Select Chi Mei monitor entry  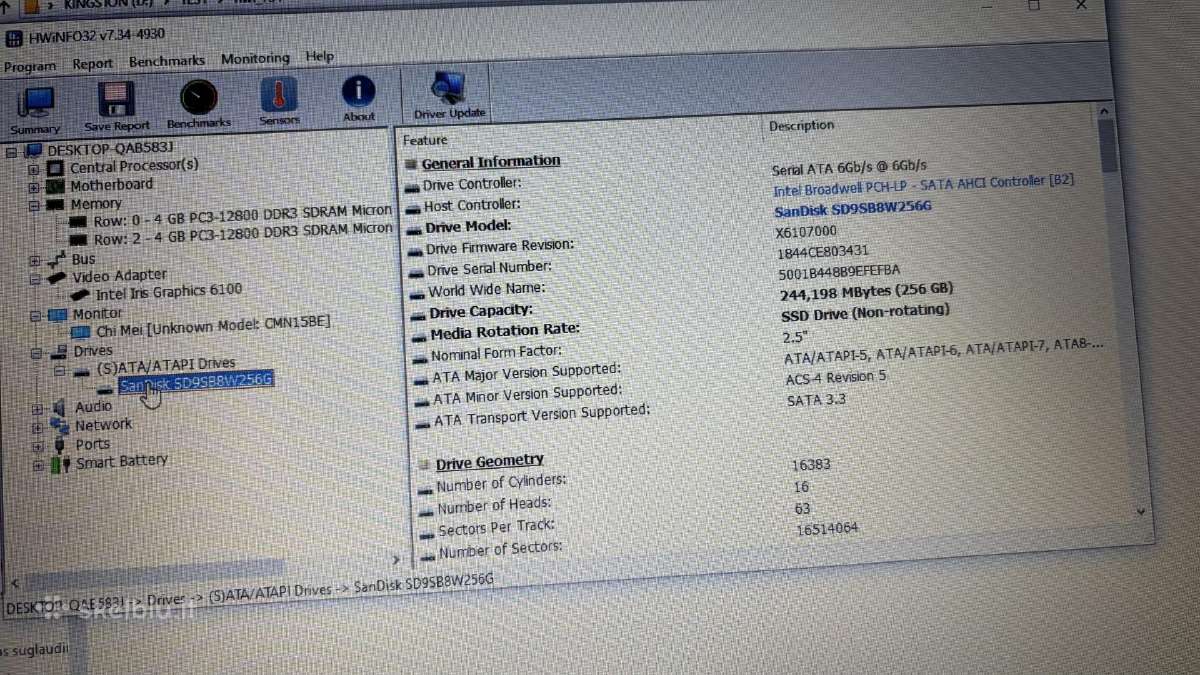[213, 326]
